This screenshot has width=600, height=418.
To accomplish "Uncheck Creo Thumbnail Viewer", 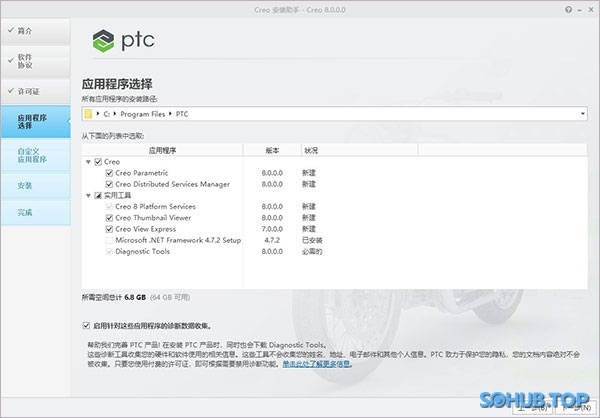I will tap(109, 218).
